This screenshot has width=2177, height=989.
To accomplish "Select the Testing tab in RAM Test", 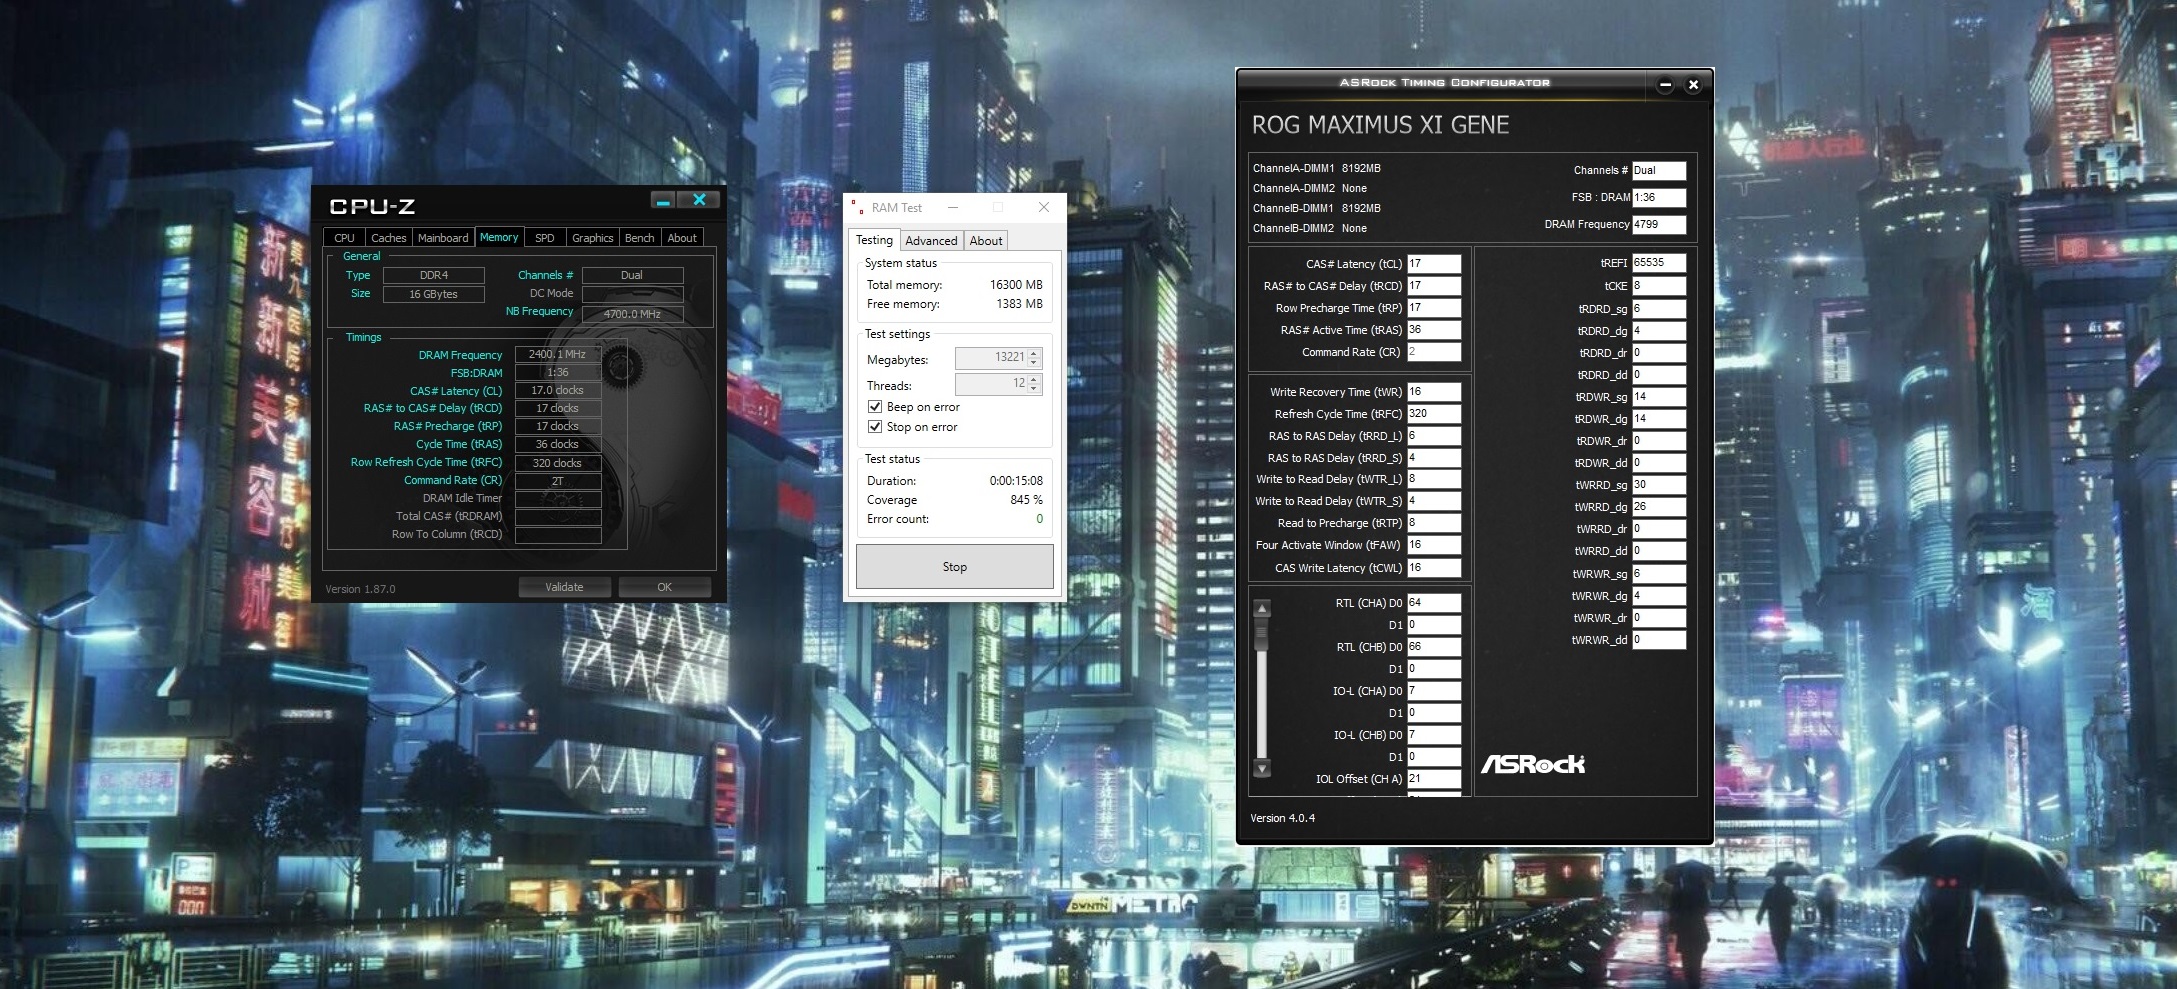I will 874,240.
